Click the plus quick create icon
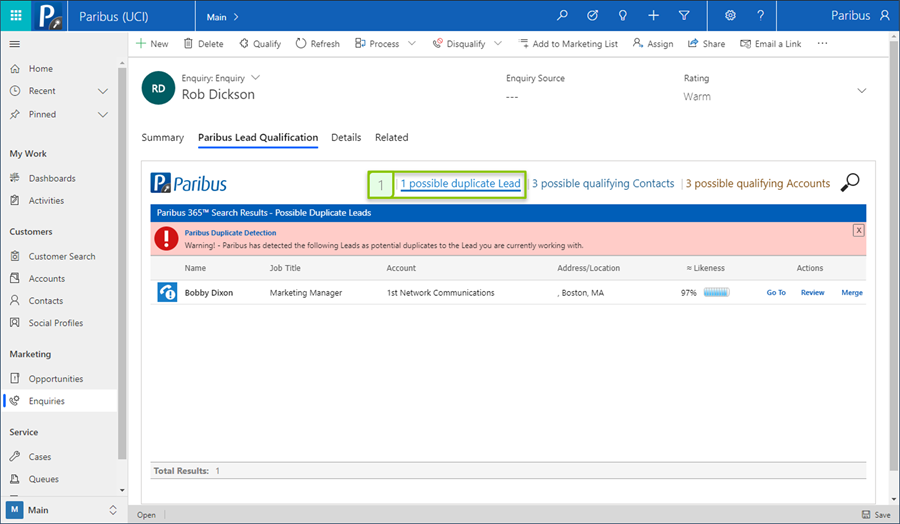This screenshot has height=524, width=900. (x=653, y=15)
